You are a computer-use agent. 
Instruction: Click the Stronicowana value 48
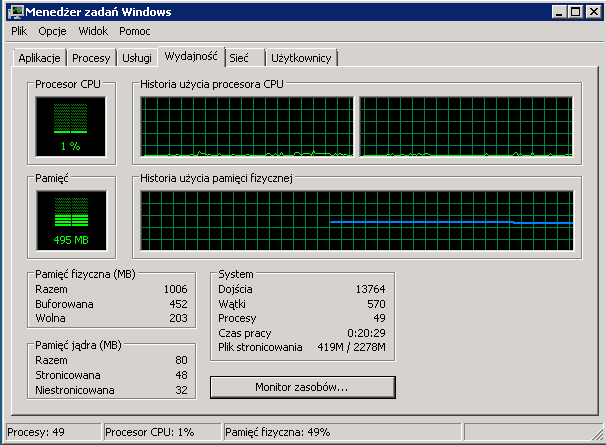[181, 375]
